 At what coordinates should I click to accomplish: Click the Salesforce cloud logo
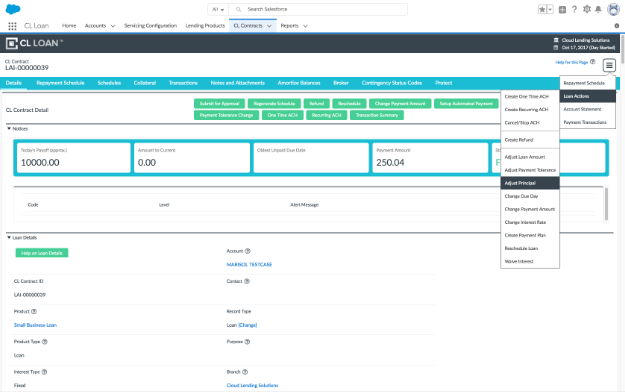[x=13, y=9]
